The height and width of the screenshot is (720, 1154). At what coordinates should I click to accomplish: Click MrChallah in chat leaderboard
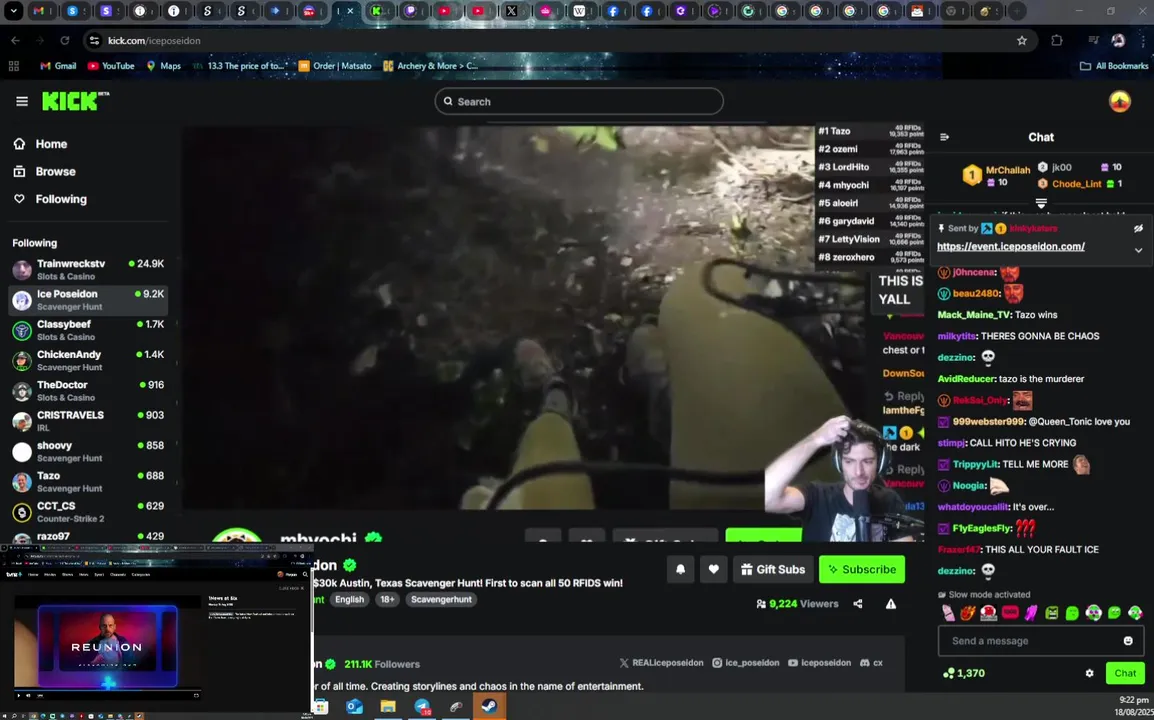tap(1008, 170)
